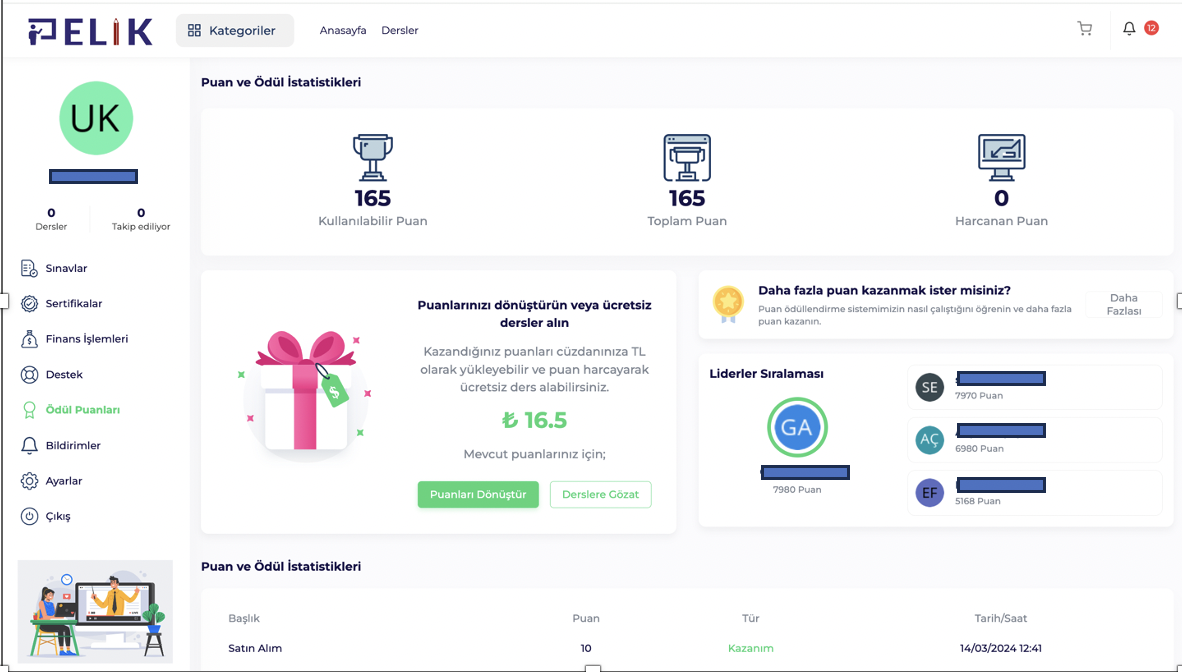
Task: Click the Pelik logo
Action: pos(91,31)
